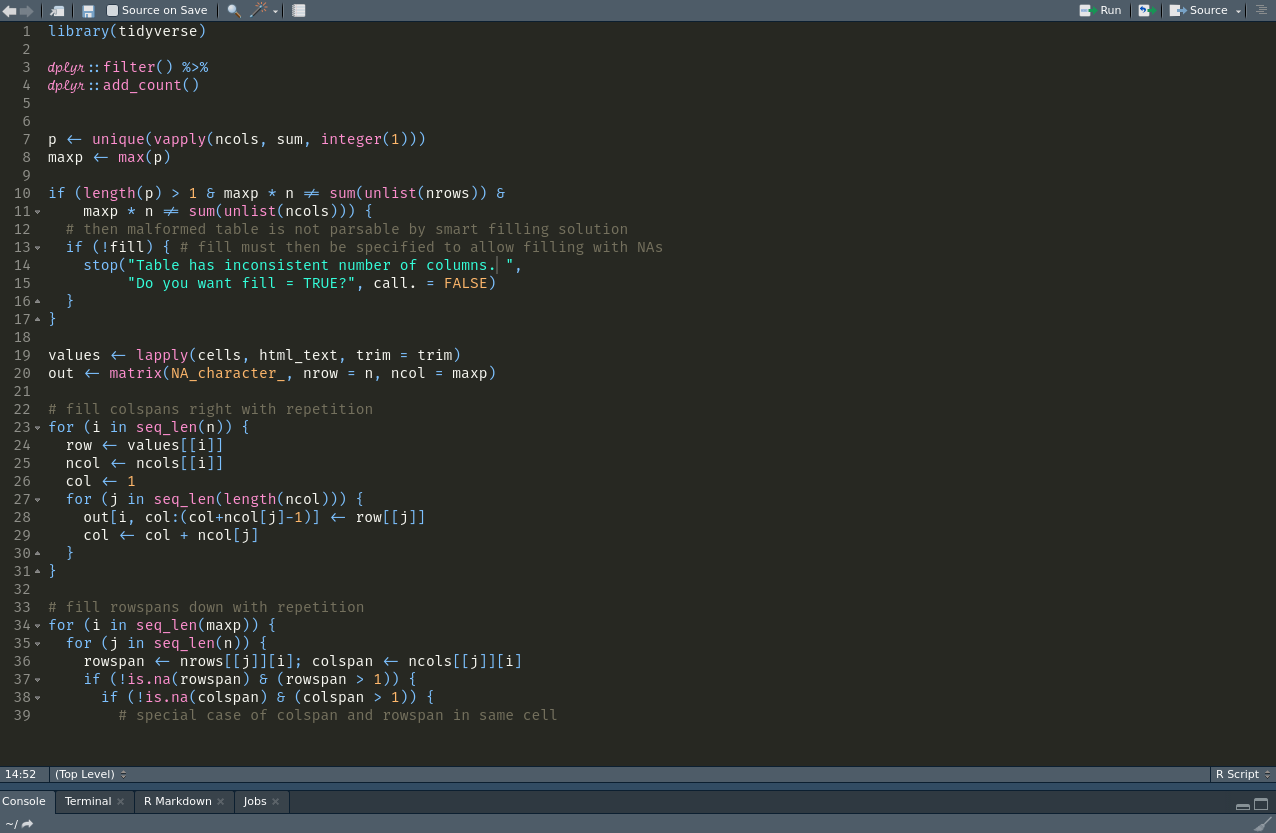1276x833 pixels.
Task: Collapse the if-block fold at line 38
Action: (x=38, y=698)
